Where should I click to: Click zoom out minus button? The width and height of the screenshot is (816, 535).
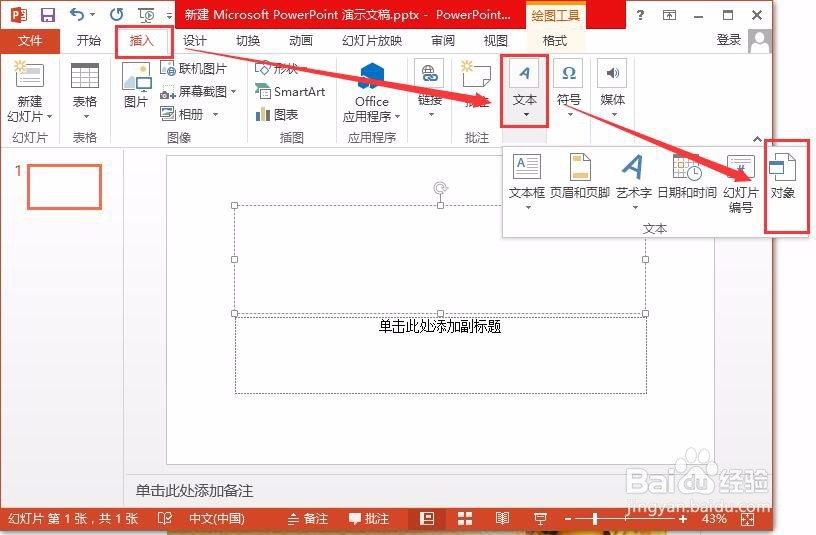pyautogui.click(x=568, y=519)
